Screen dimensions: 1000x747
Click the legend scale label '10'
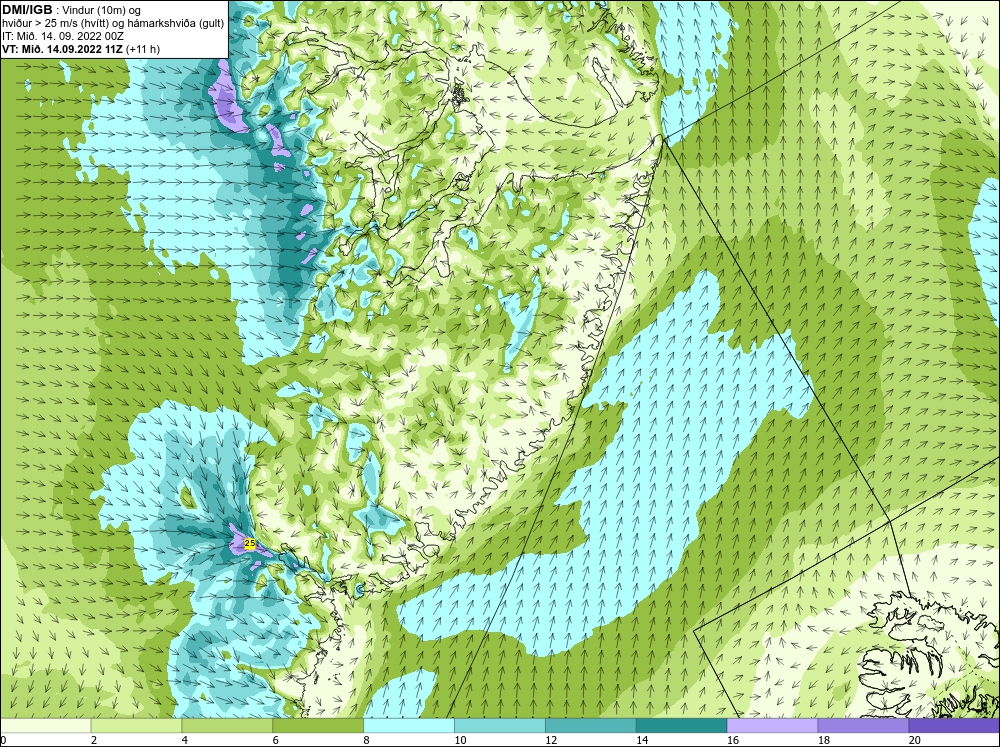click(460, 740)
